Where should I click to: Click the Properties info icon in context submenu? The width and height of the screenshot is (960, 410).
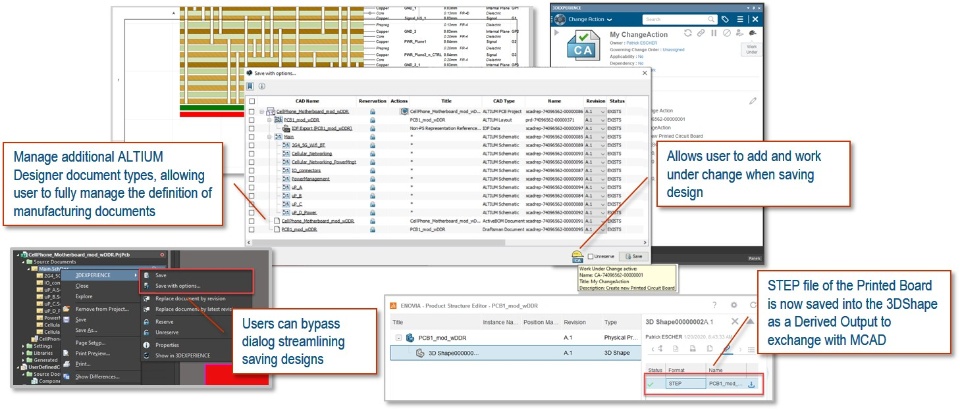pos(146,345)
